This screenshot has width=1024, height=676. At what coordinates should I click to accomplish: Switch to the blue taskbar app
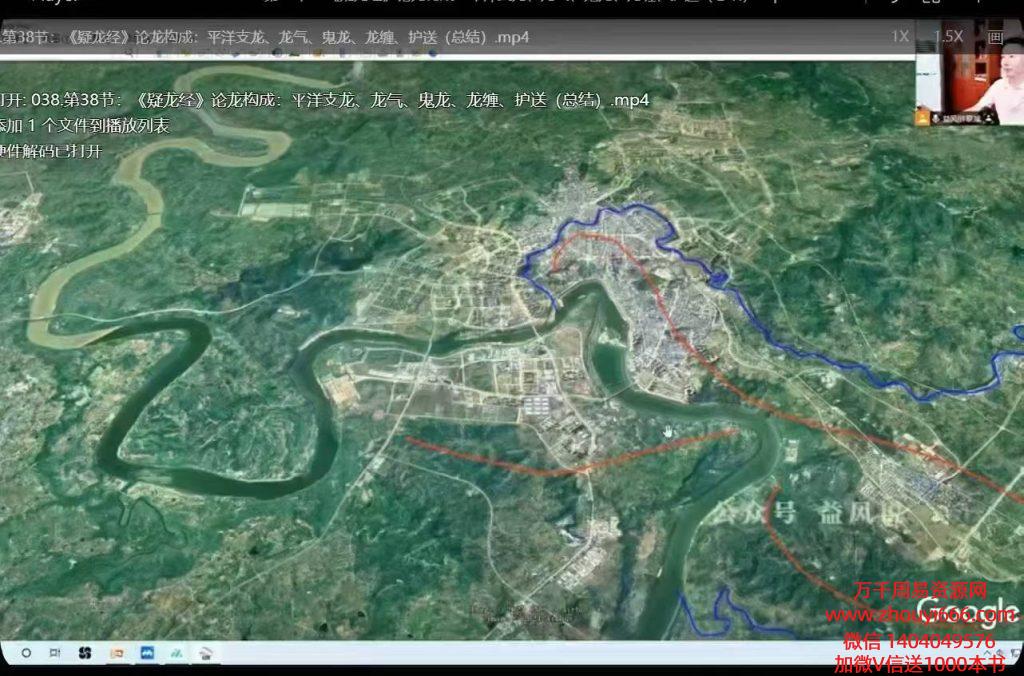[x=146, y=653]
